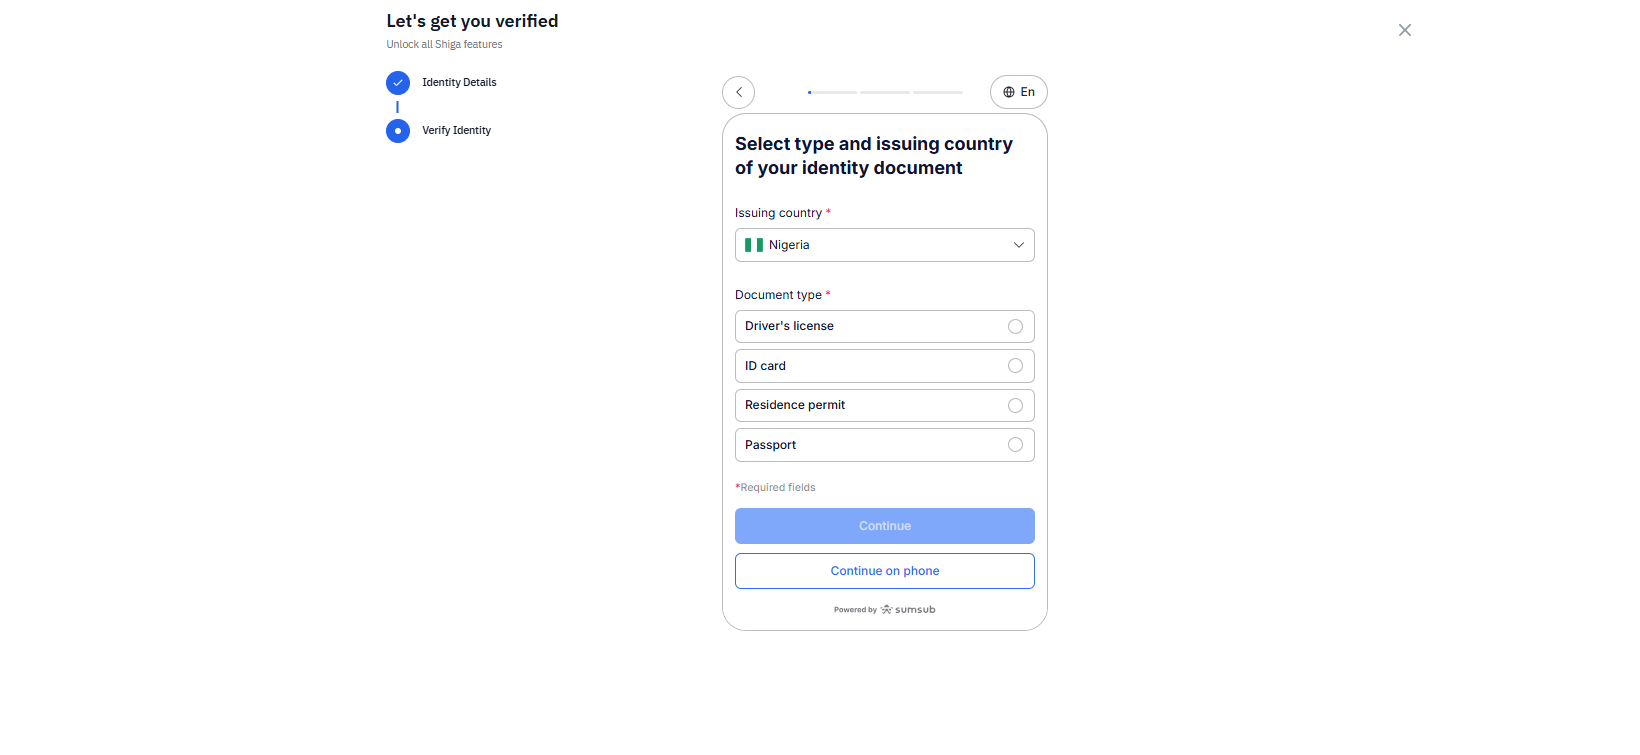Viewport: 1640px width, 755px height.
Task: Click the Verify Identity step circle
Action: tap(398, 131)
